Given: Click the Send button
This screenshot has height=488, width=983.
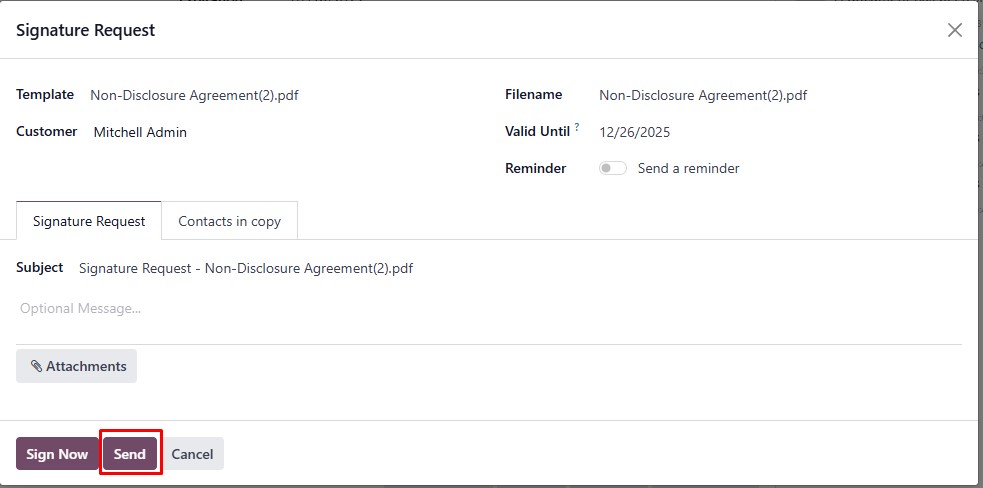Looking at the screenshot, I should [130, 454].
